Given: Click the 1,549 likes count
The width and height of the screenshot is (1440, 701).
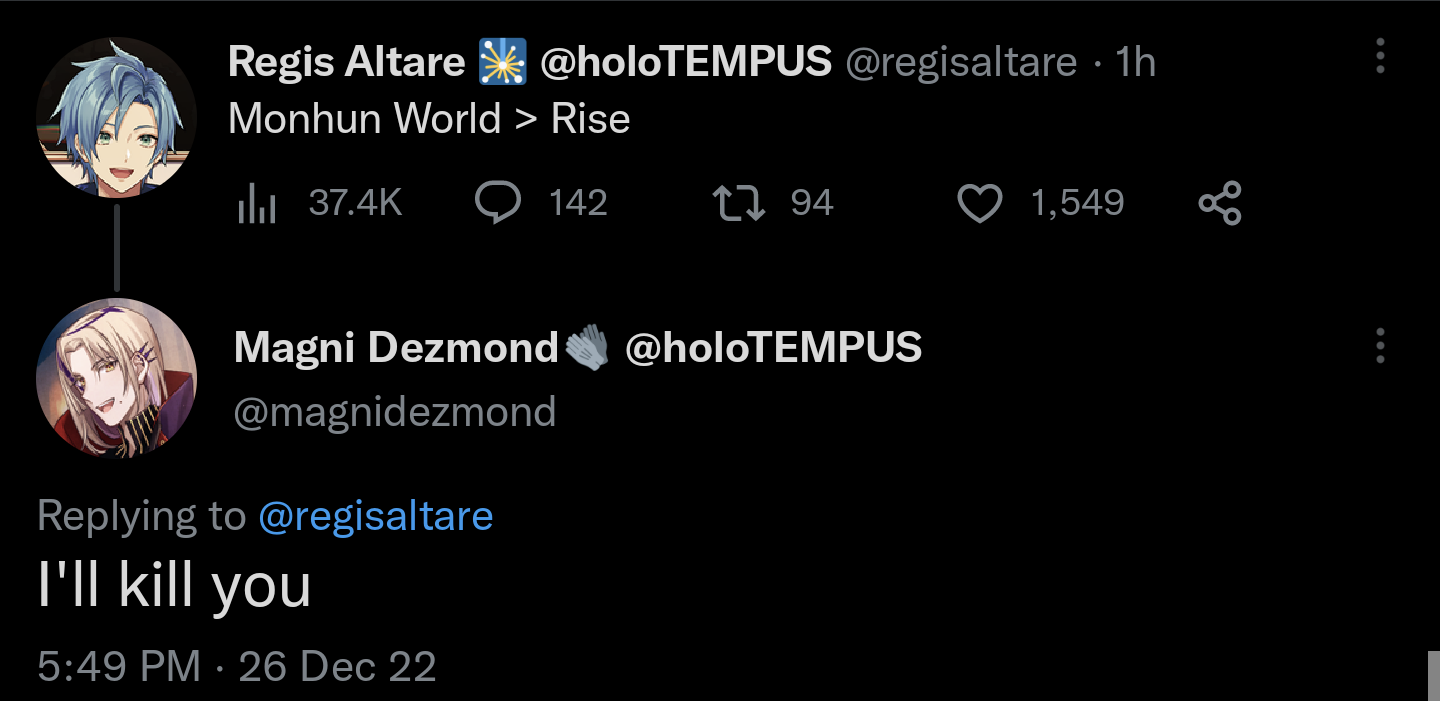Looking at the screenshot, I should point(1077,203).
